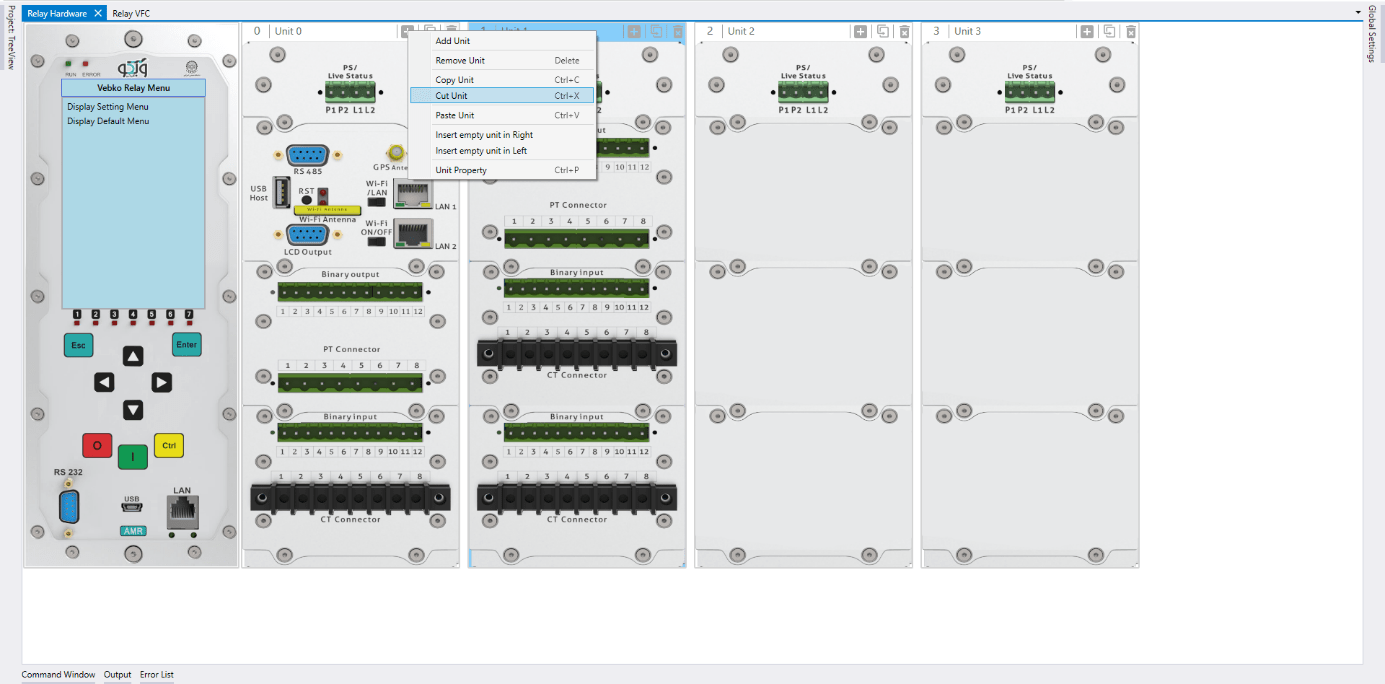Screen dimensions: 1385x684
Task: Select Display Setting Menu on relay screen
Action: 108,107
